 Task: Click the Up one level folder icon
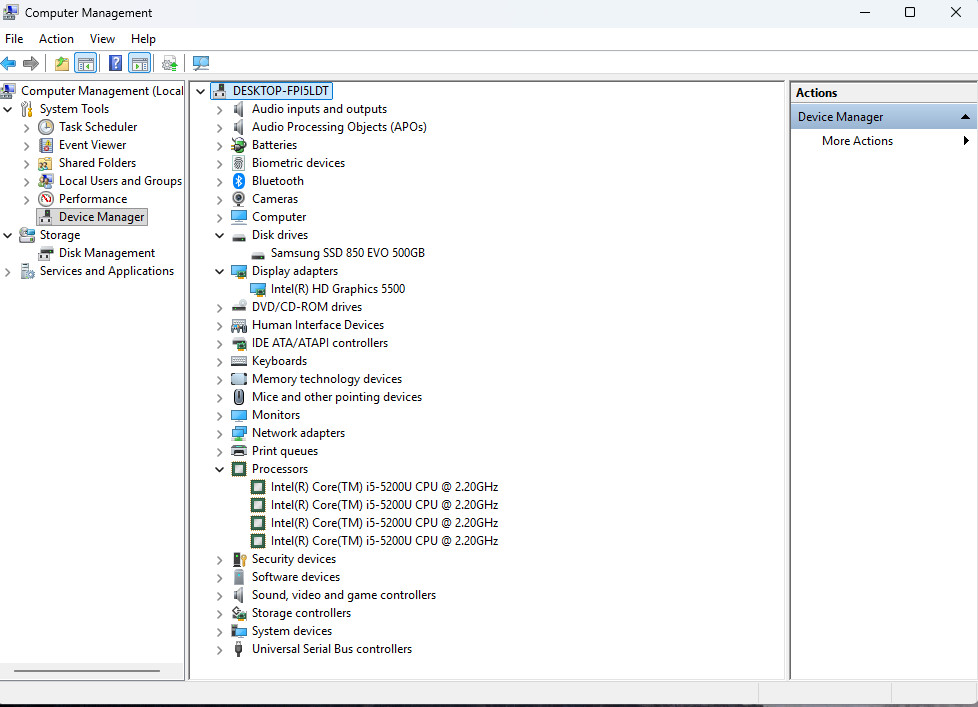[x=62, y=63]
